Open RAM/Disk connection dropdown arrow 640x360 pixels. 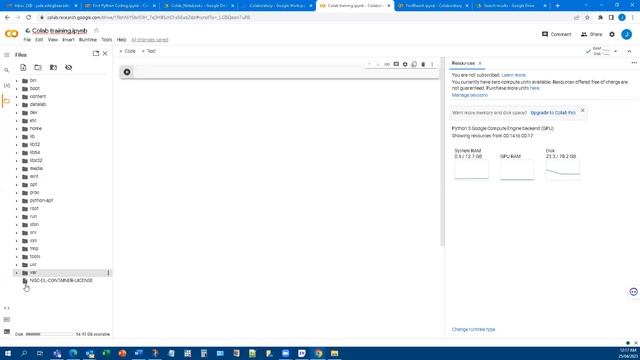(616, 51)
